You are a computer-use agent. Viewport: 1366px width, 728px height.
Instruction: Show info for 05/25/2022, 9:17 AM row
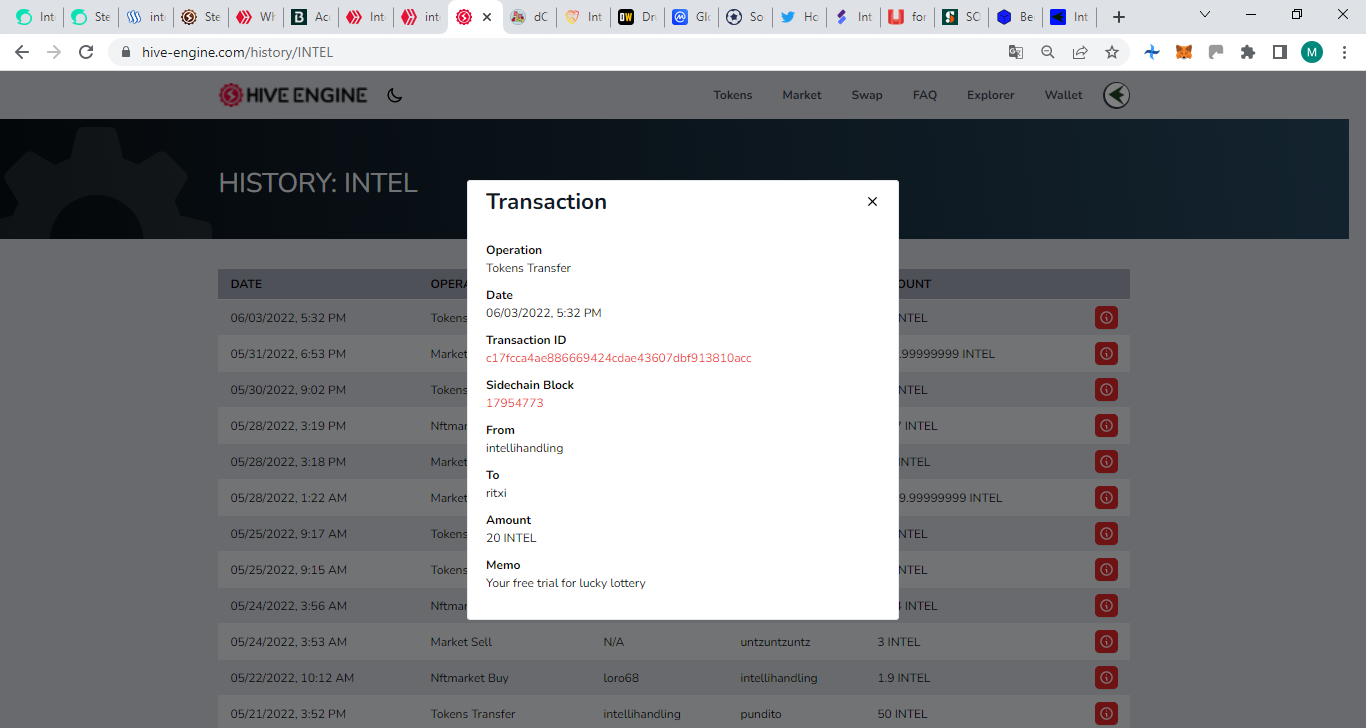tap(1106, 533)
